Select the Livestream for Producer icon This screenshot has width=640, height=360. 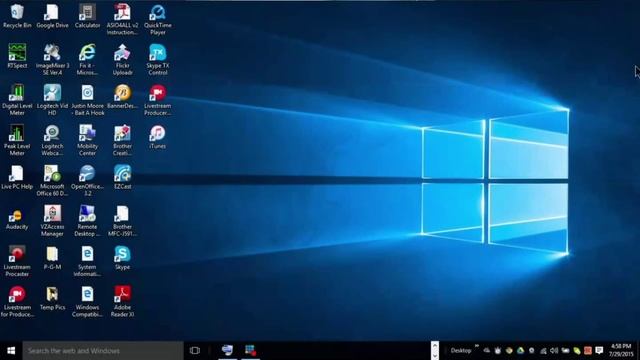click(x=17, y=302)
